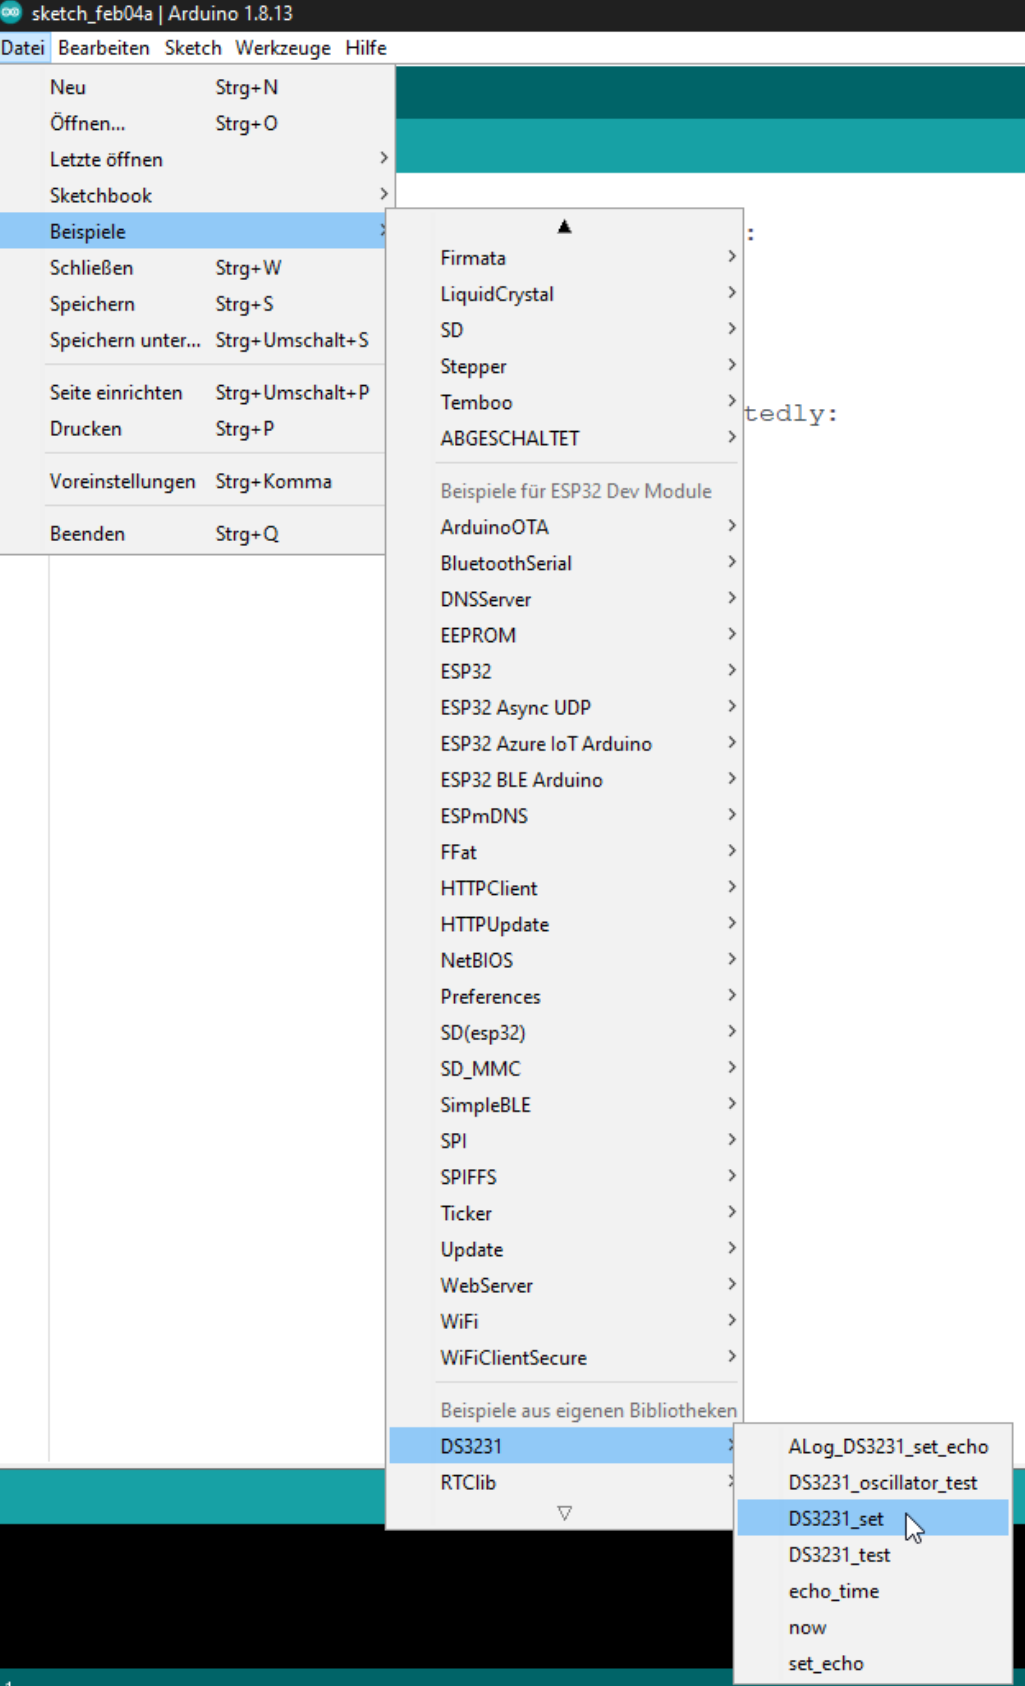Expand the BluetoothSerial examples submenu
Viewport: 1025px width, 1686px height.
point(505,564)
